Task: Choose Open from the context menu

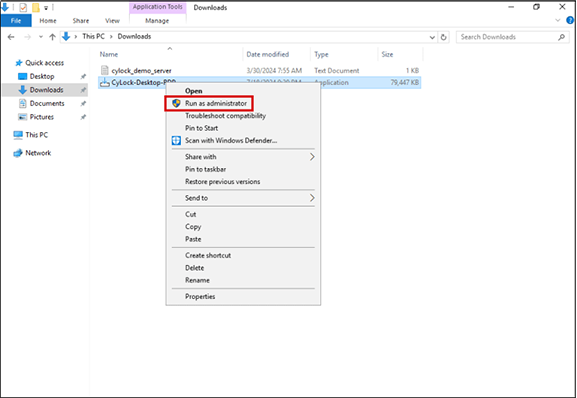Action: tap(194, 91)
